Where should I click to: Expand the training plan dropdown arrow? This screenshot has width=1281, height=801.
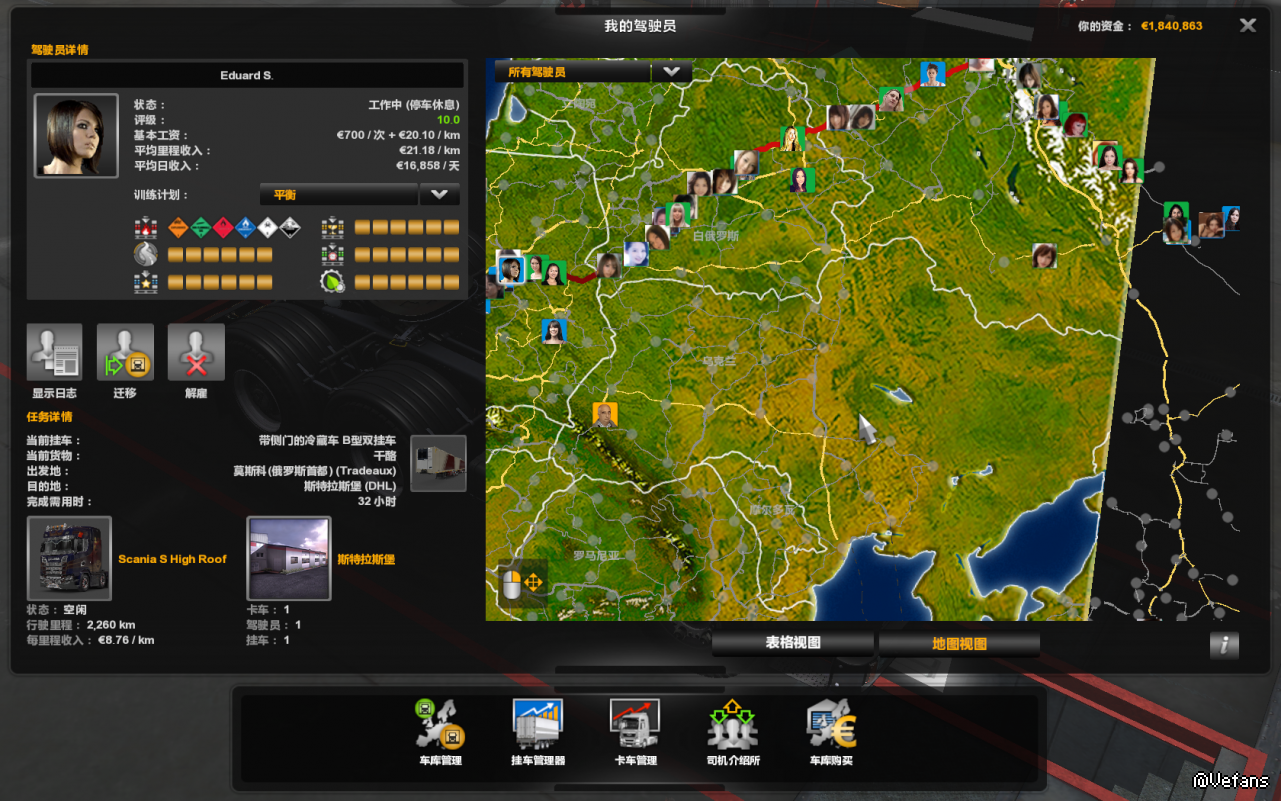439,194
